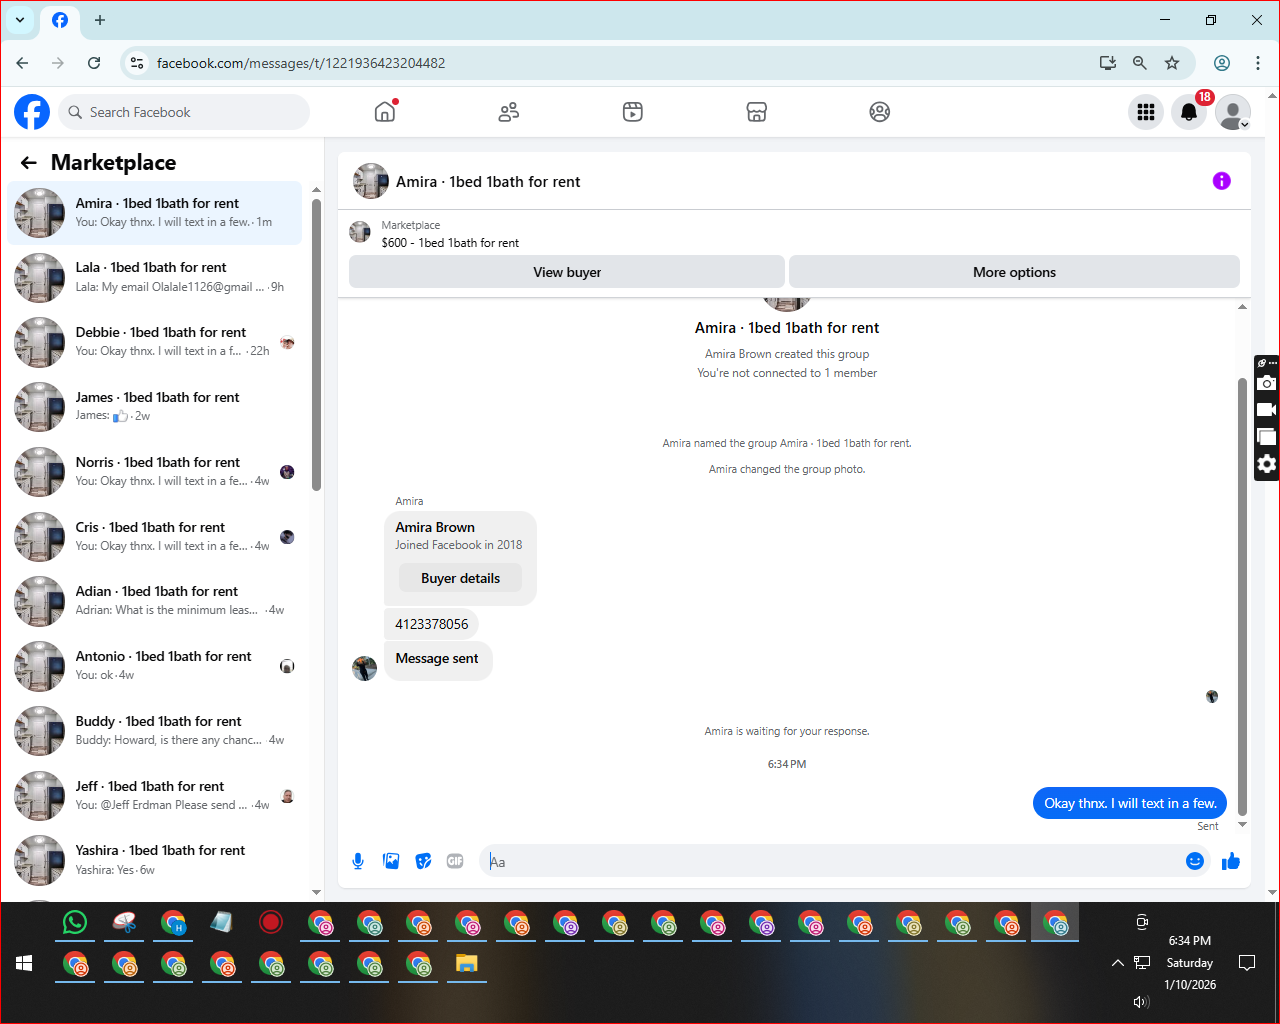Click Amira Brown name in buyer card
This screenshot has width=1280, height=1024.
click(435, 527)
